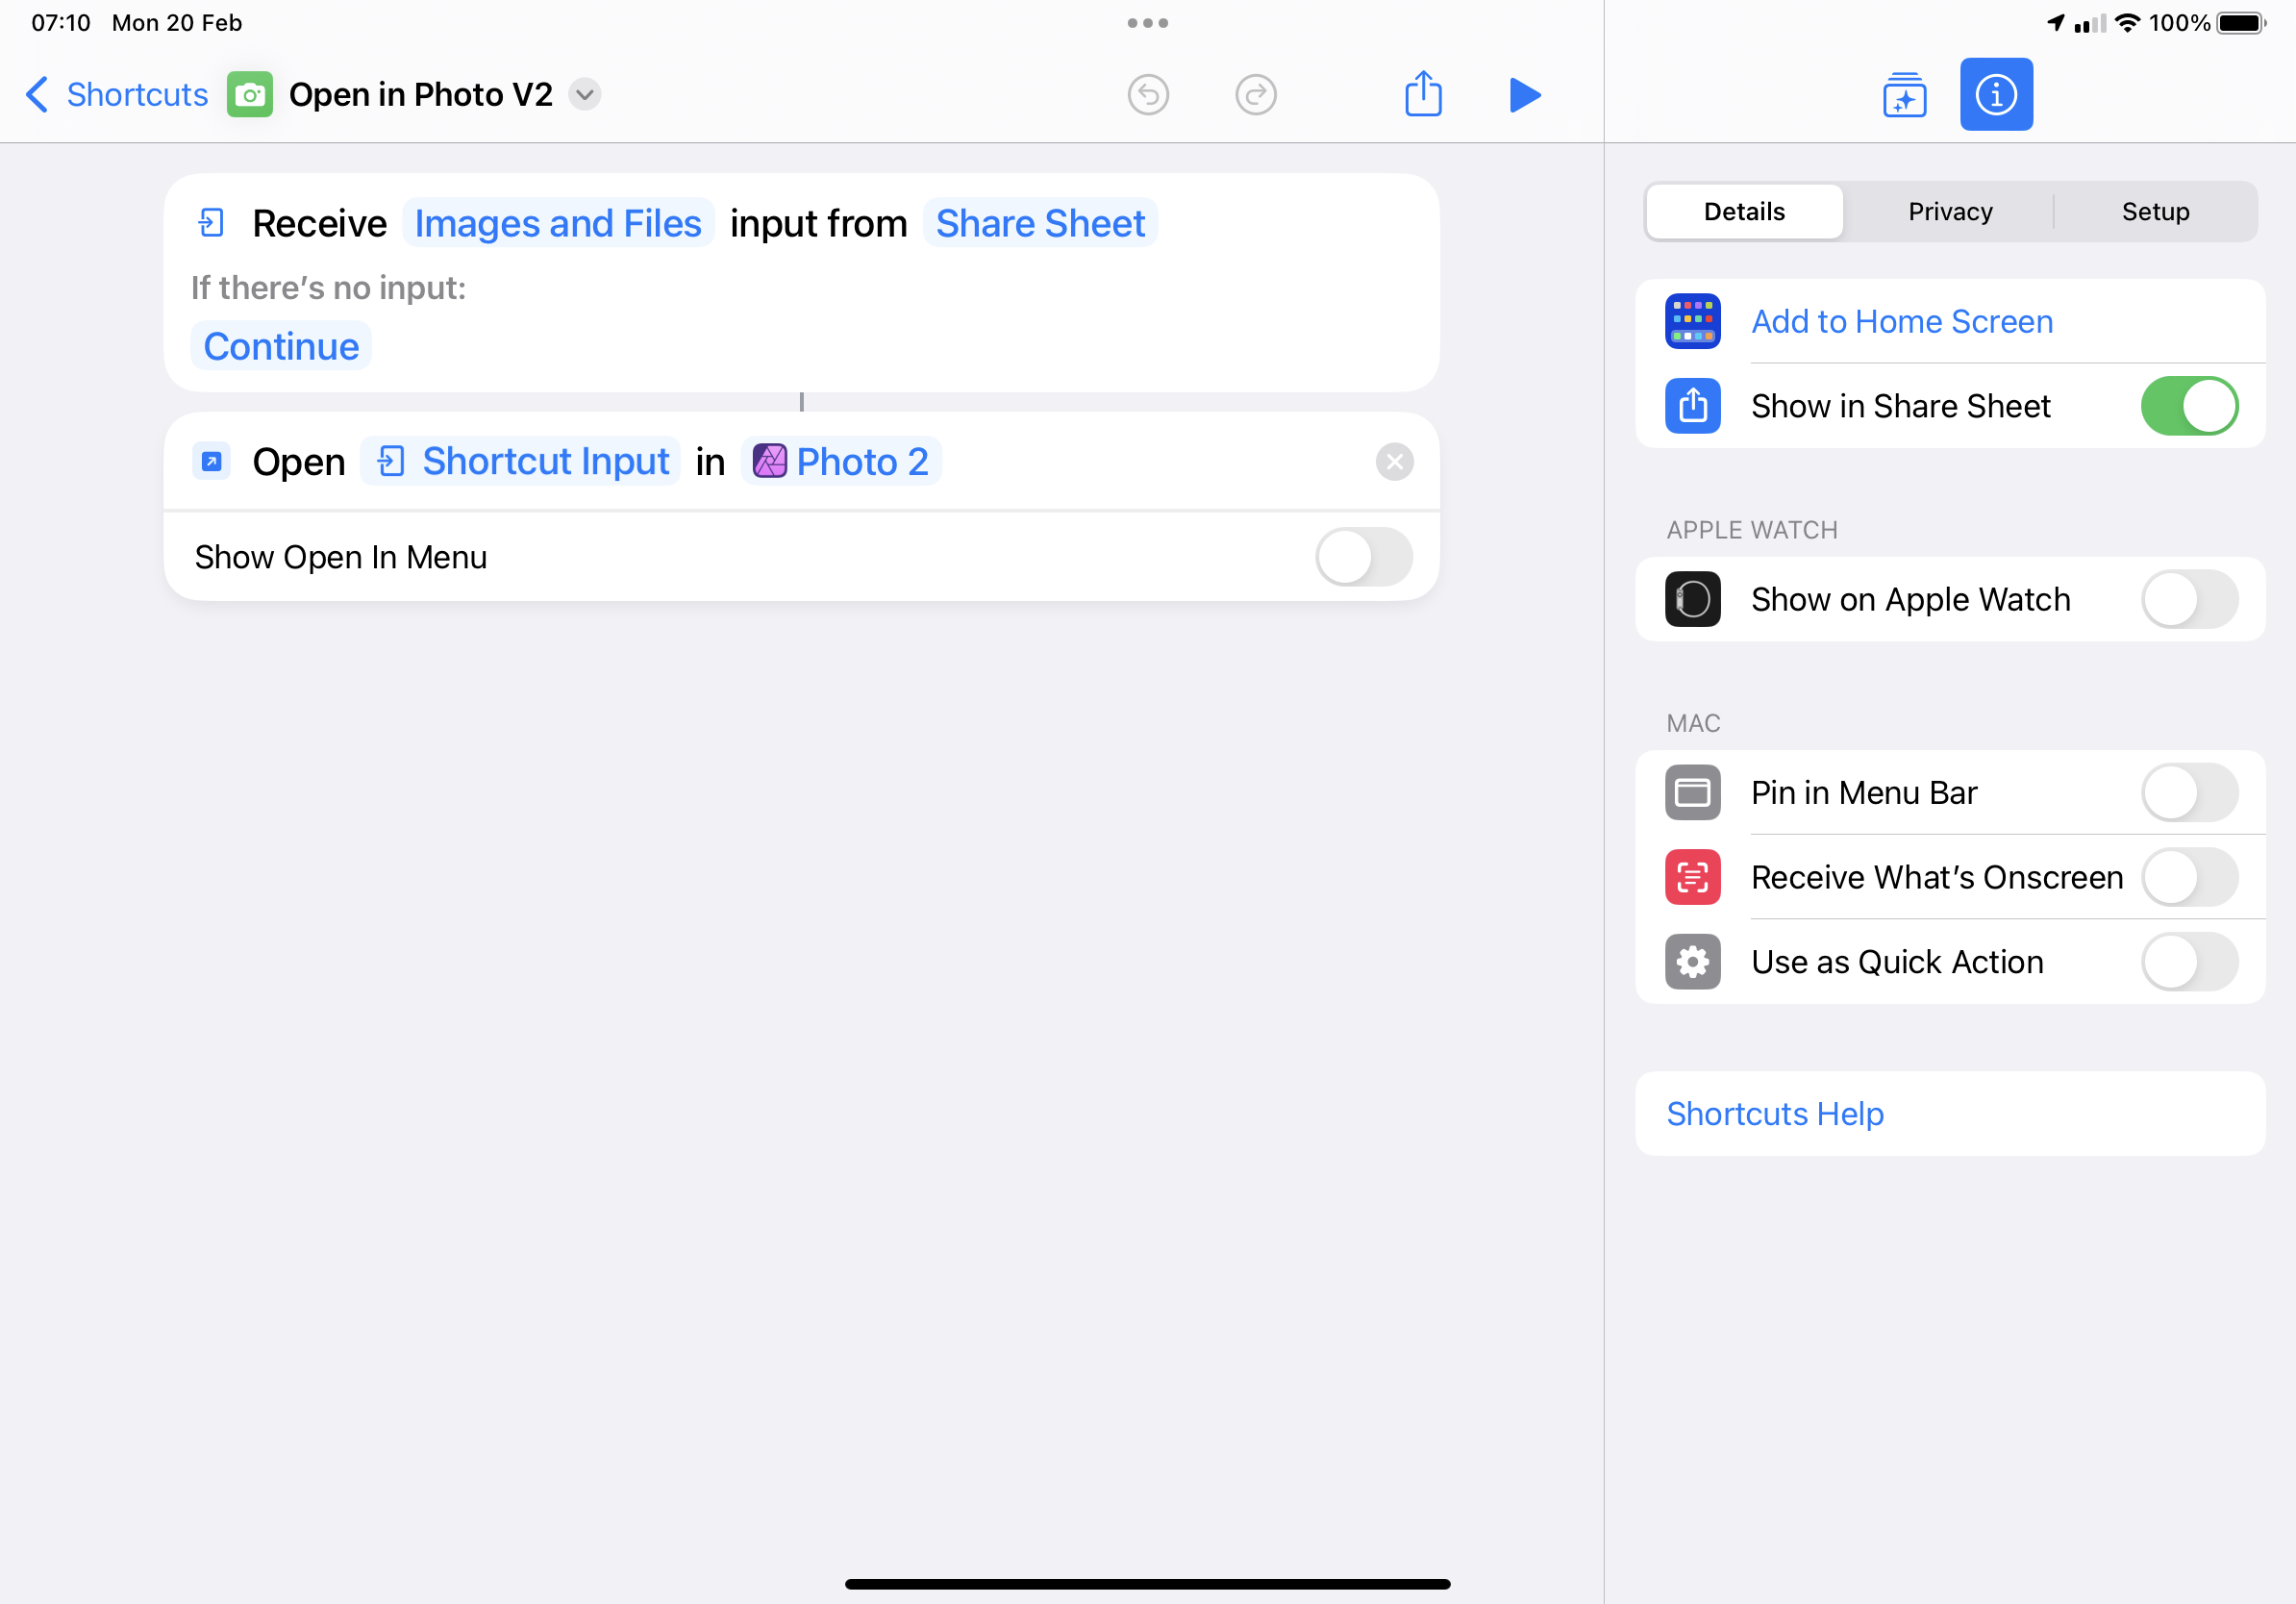2296x1604 pixels.
Task: Click the redo arrow icon
Action: click(1256, 95)
